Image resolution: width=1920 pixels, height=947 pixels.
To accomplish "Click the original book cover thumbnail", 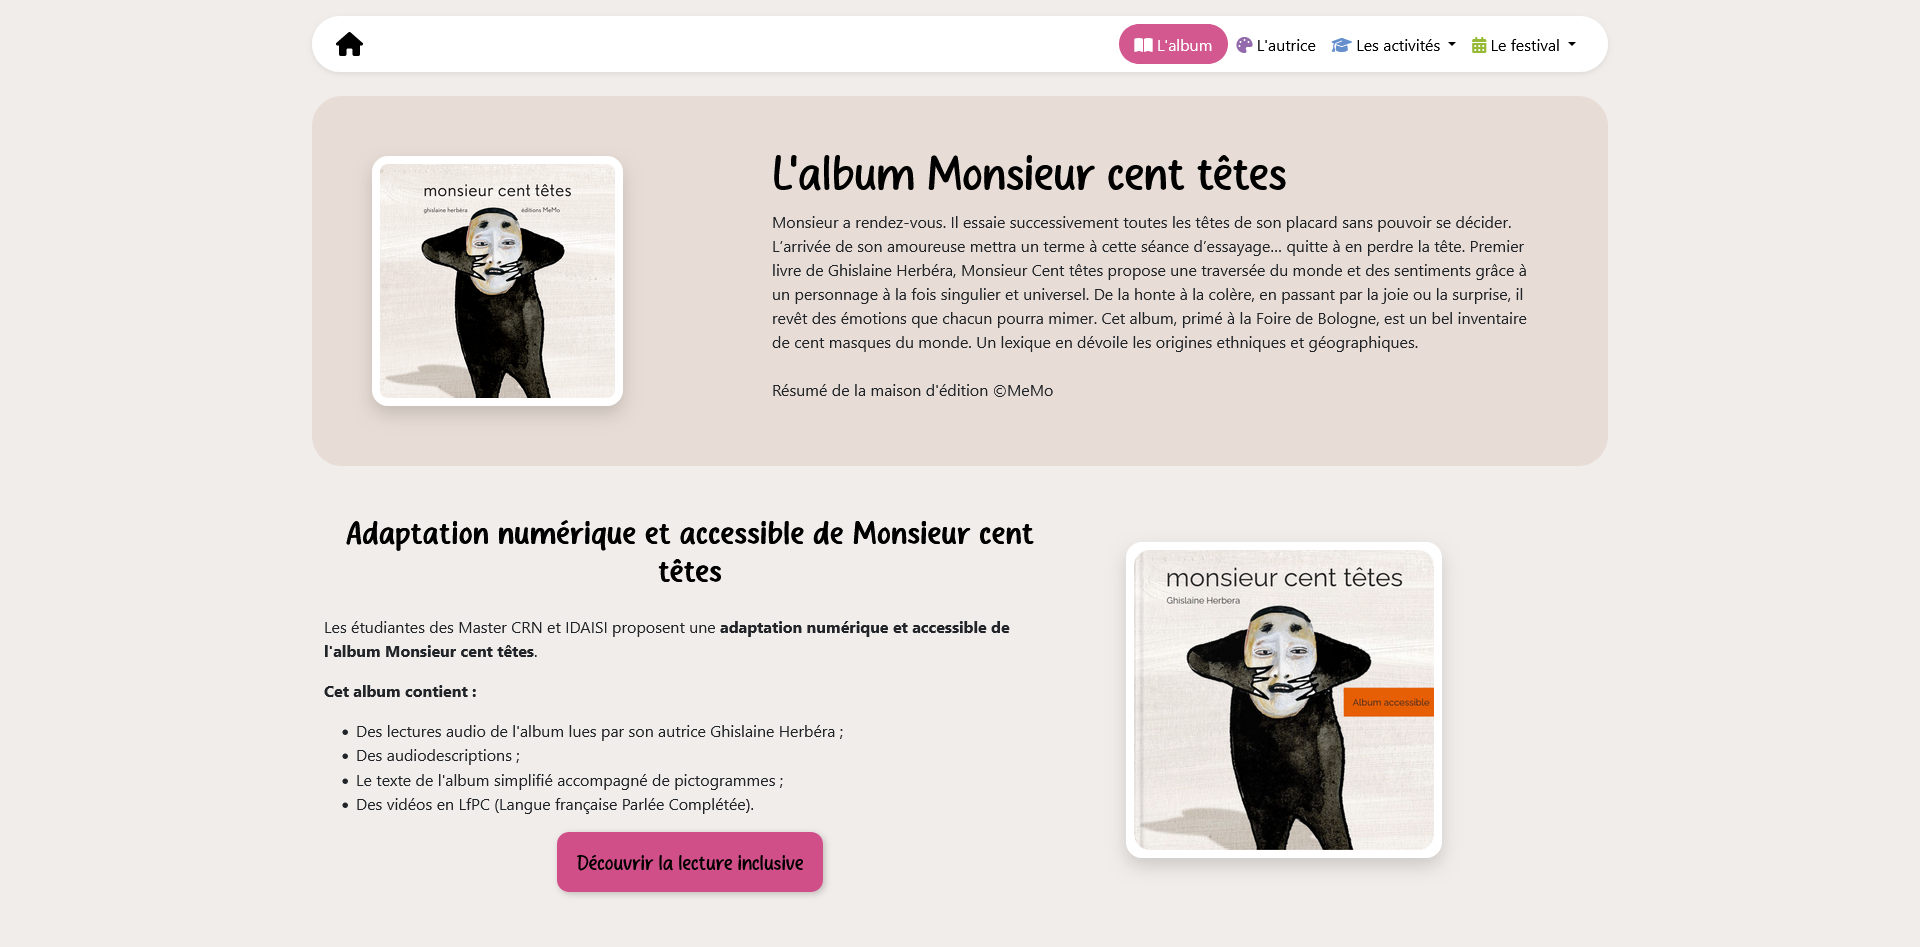I will click(497, 281).
